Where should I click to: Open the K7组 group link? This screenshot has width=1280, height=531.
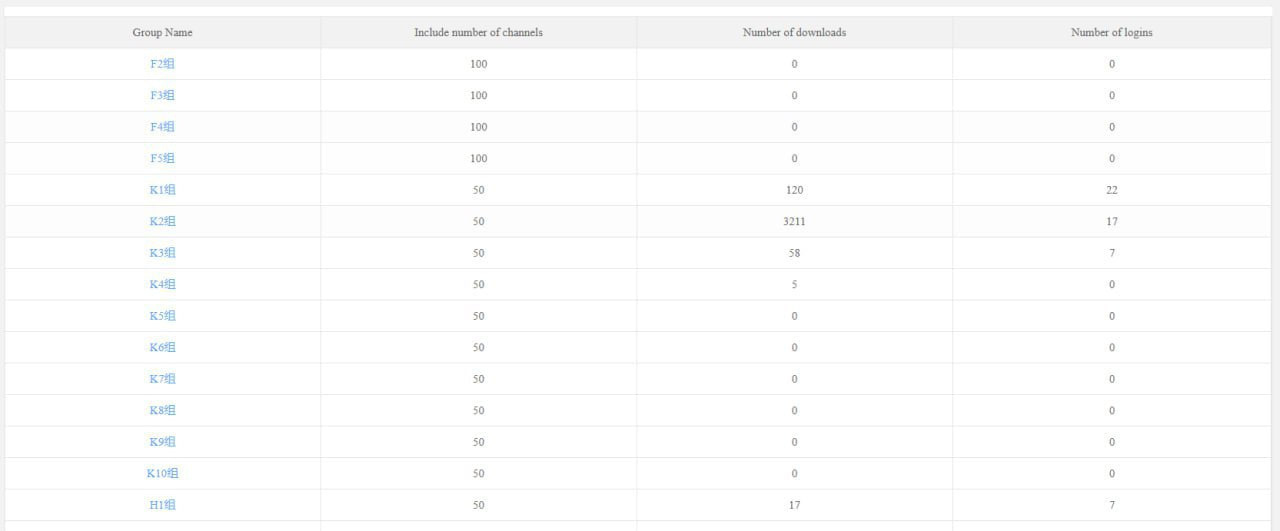click(162, 379)
